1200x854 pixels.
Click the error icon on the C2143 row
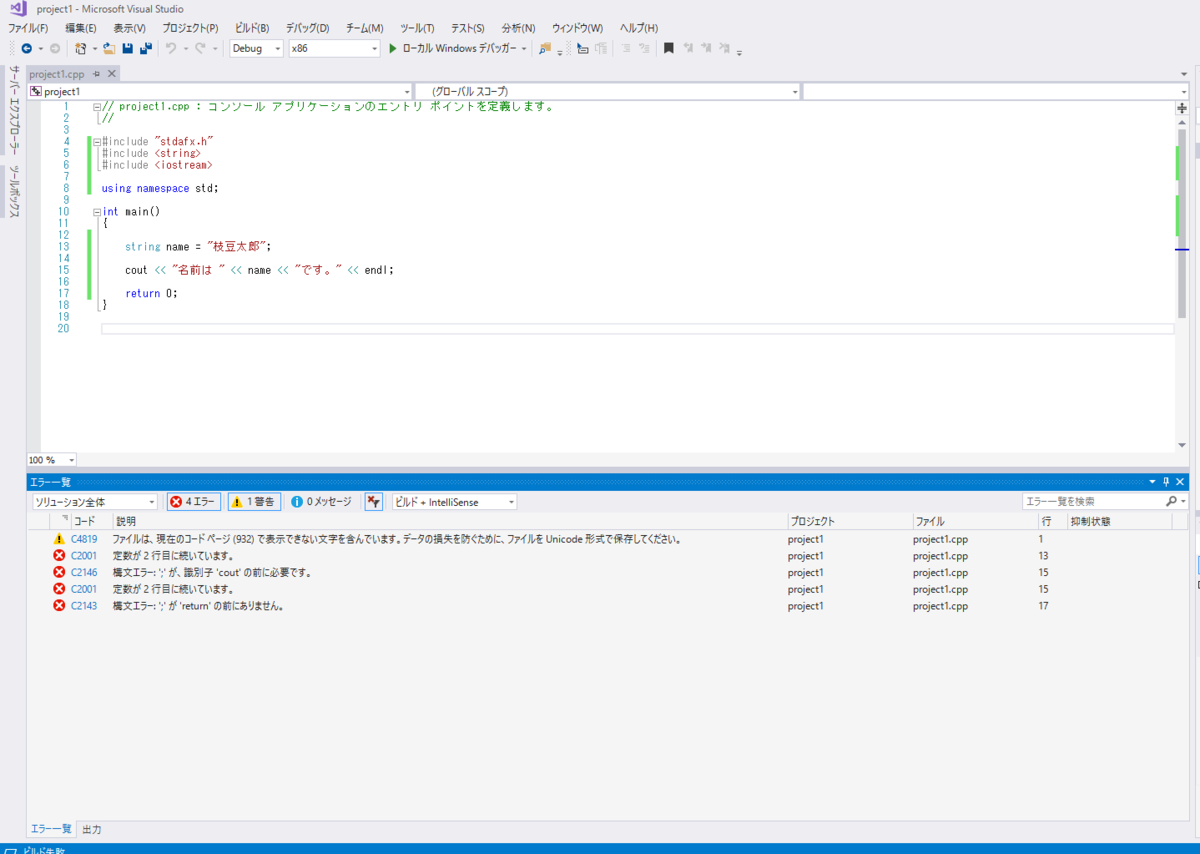(x=59, y=606)
